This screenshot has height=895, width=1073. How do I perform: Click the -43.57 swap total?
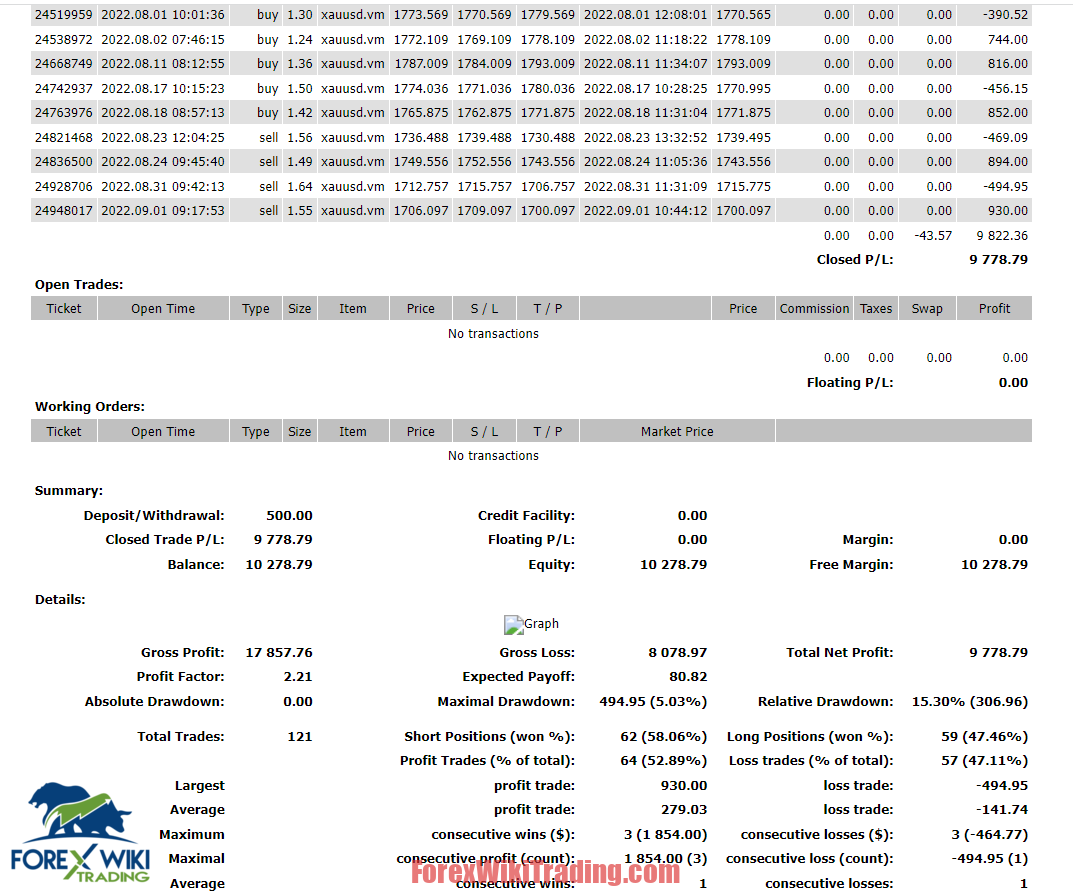click(x=933, y=235)
